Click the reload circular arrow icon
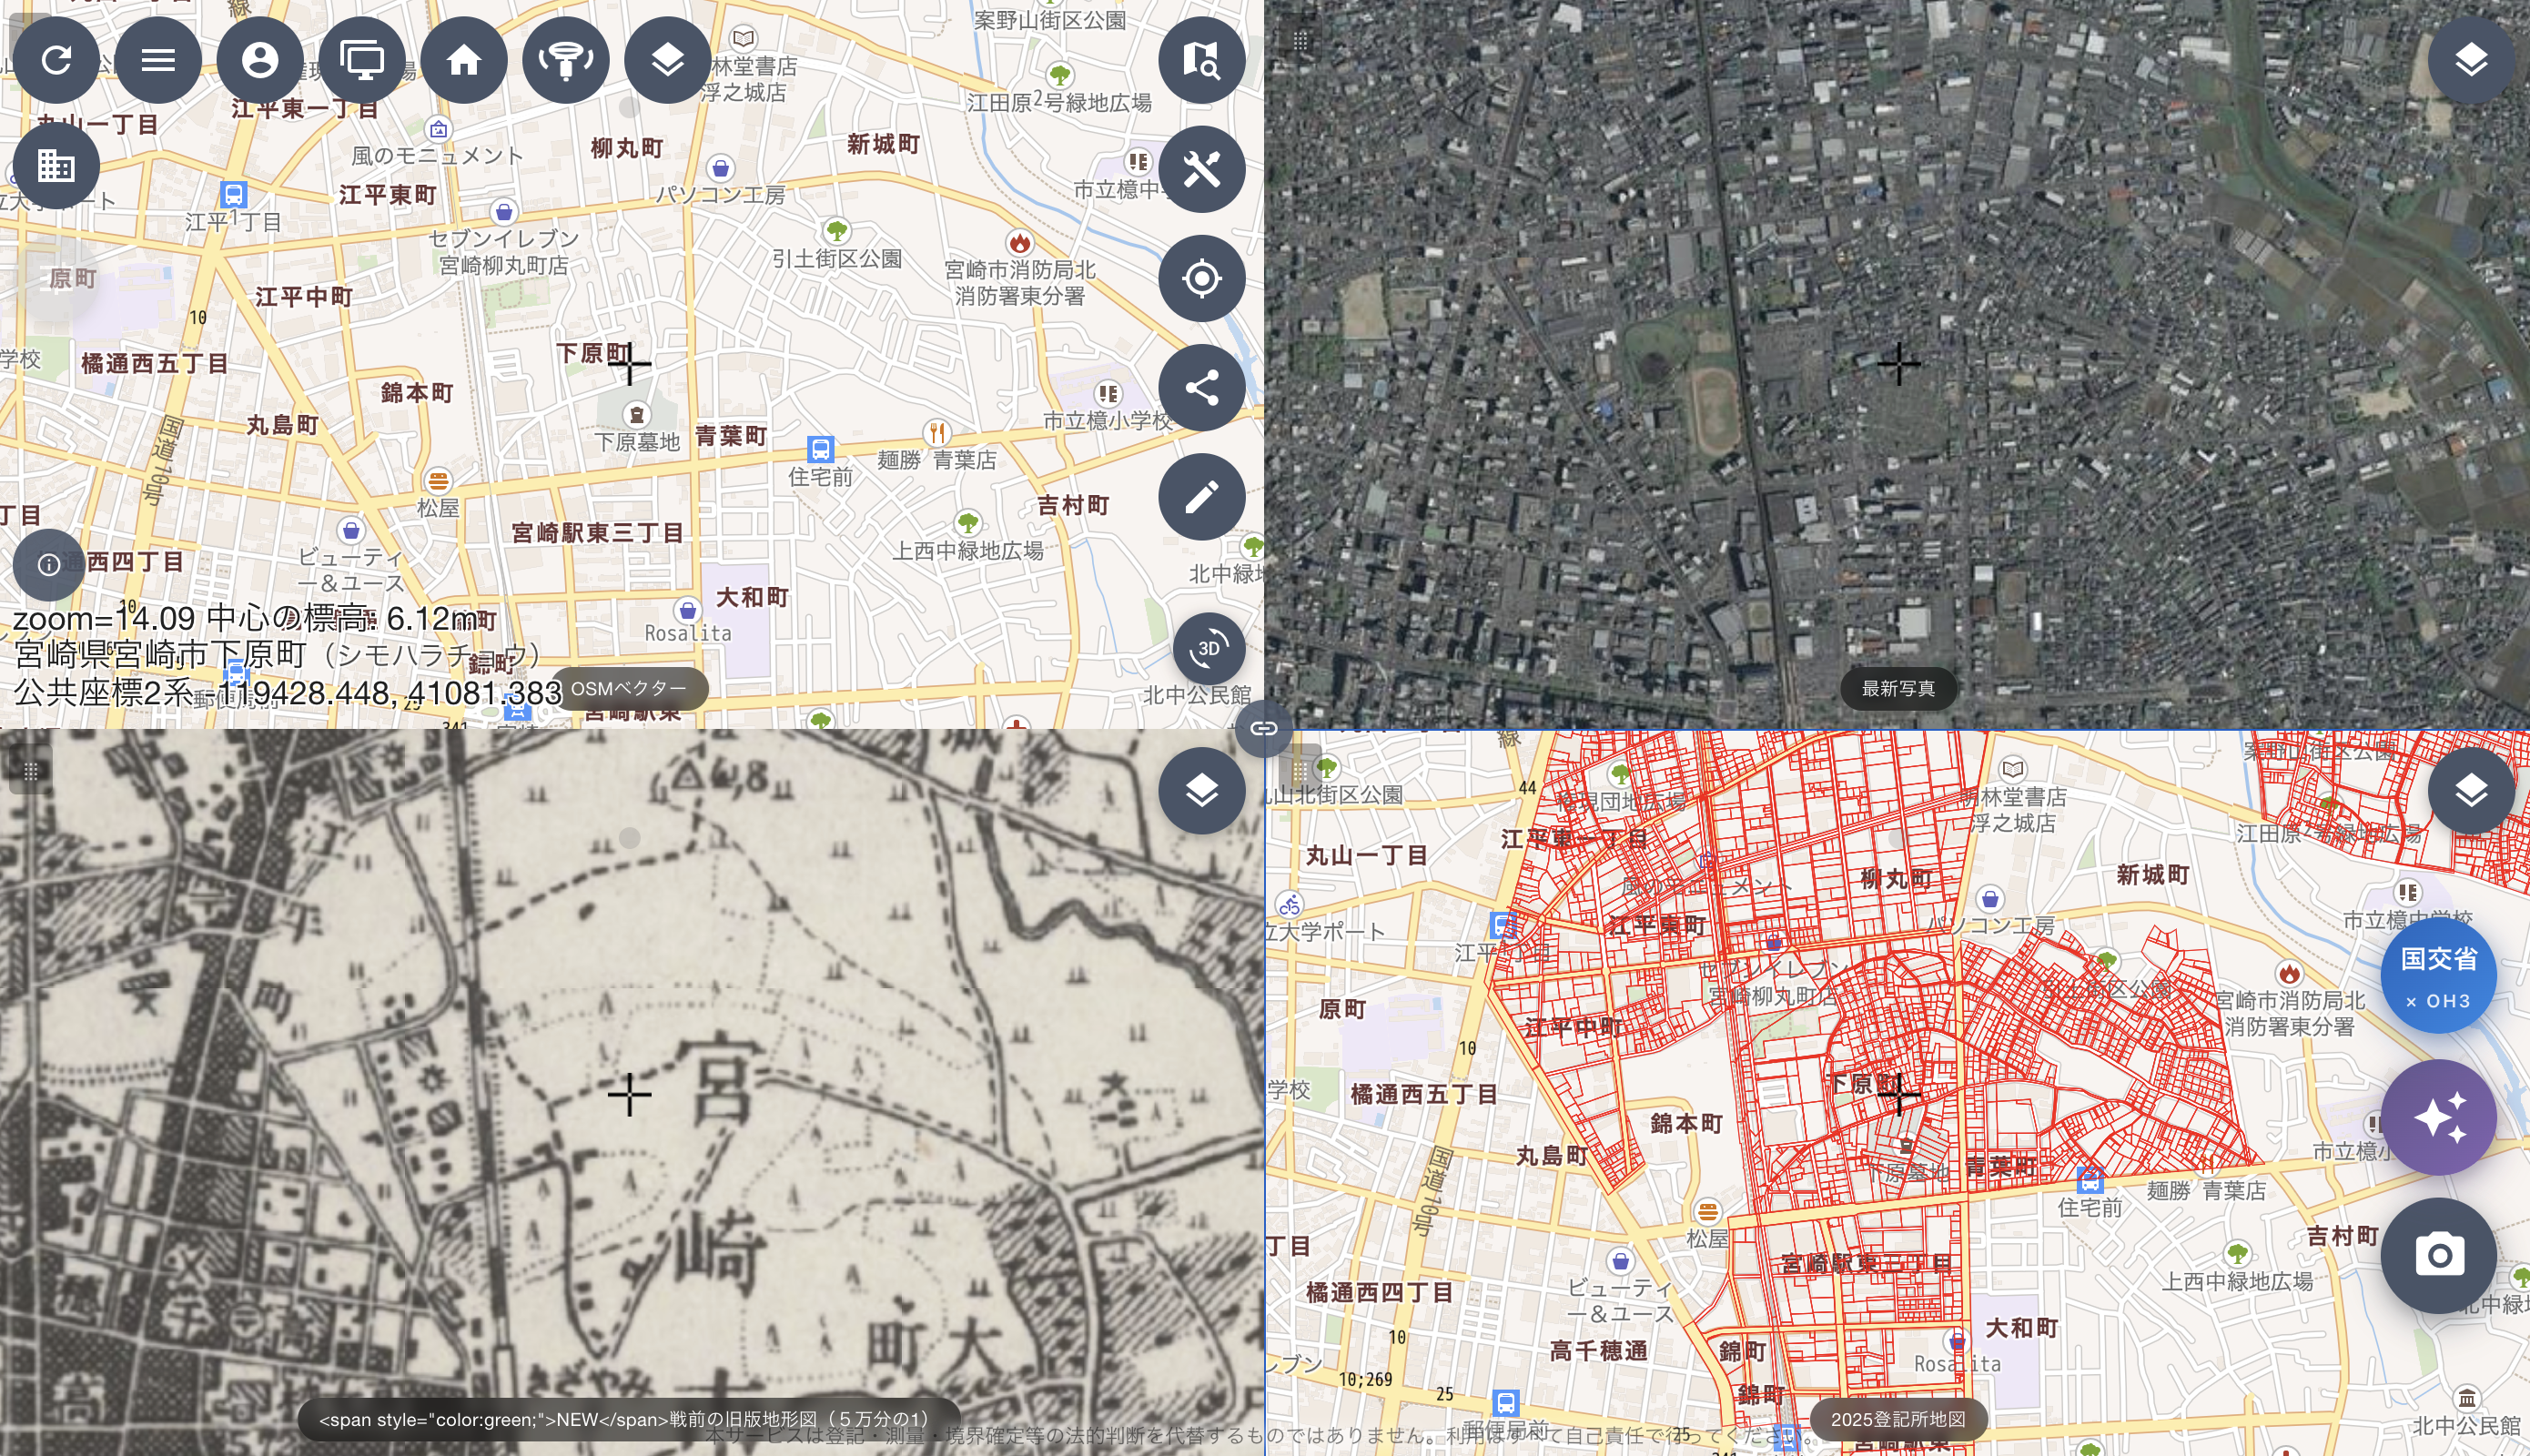2530x1456 pixels. coord(56,60)
